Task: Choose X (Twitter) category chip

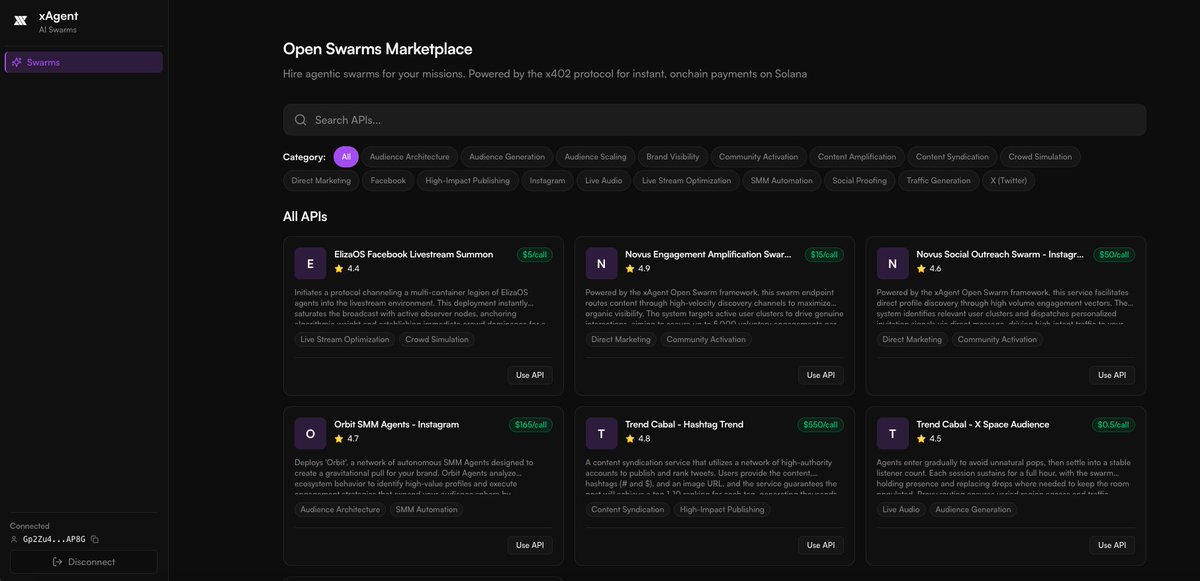Action: click(x=1008, y=181)
